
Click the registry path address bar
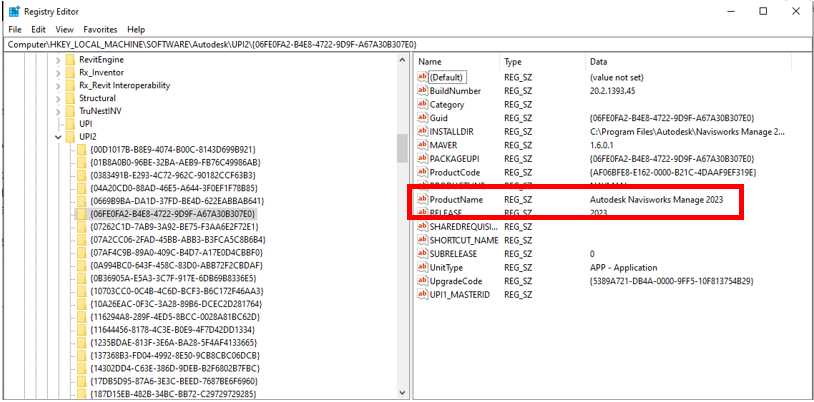pyautogui.click(x=406, y=45)
